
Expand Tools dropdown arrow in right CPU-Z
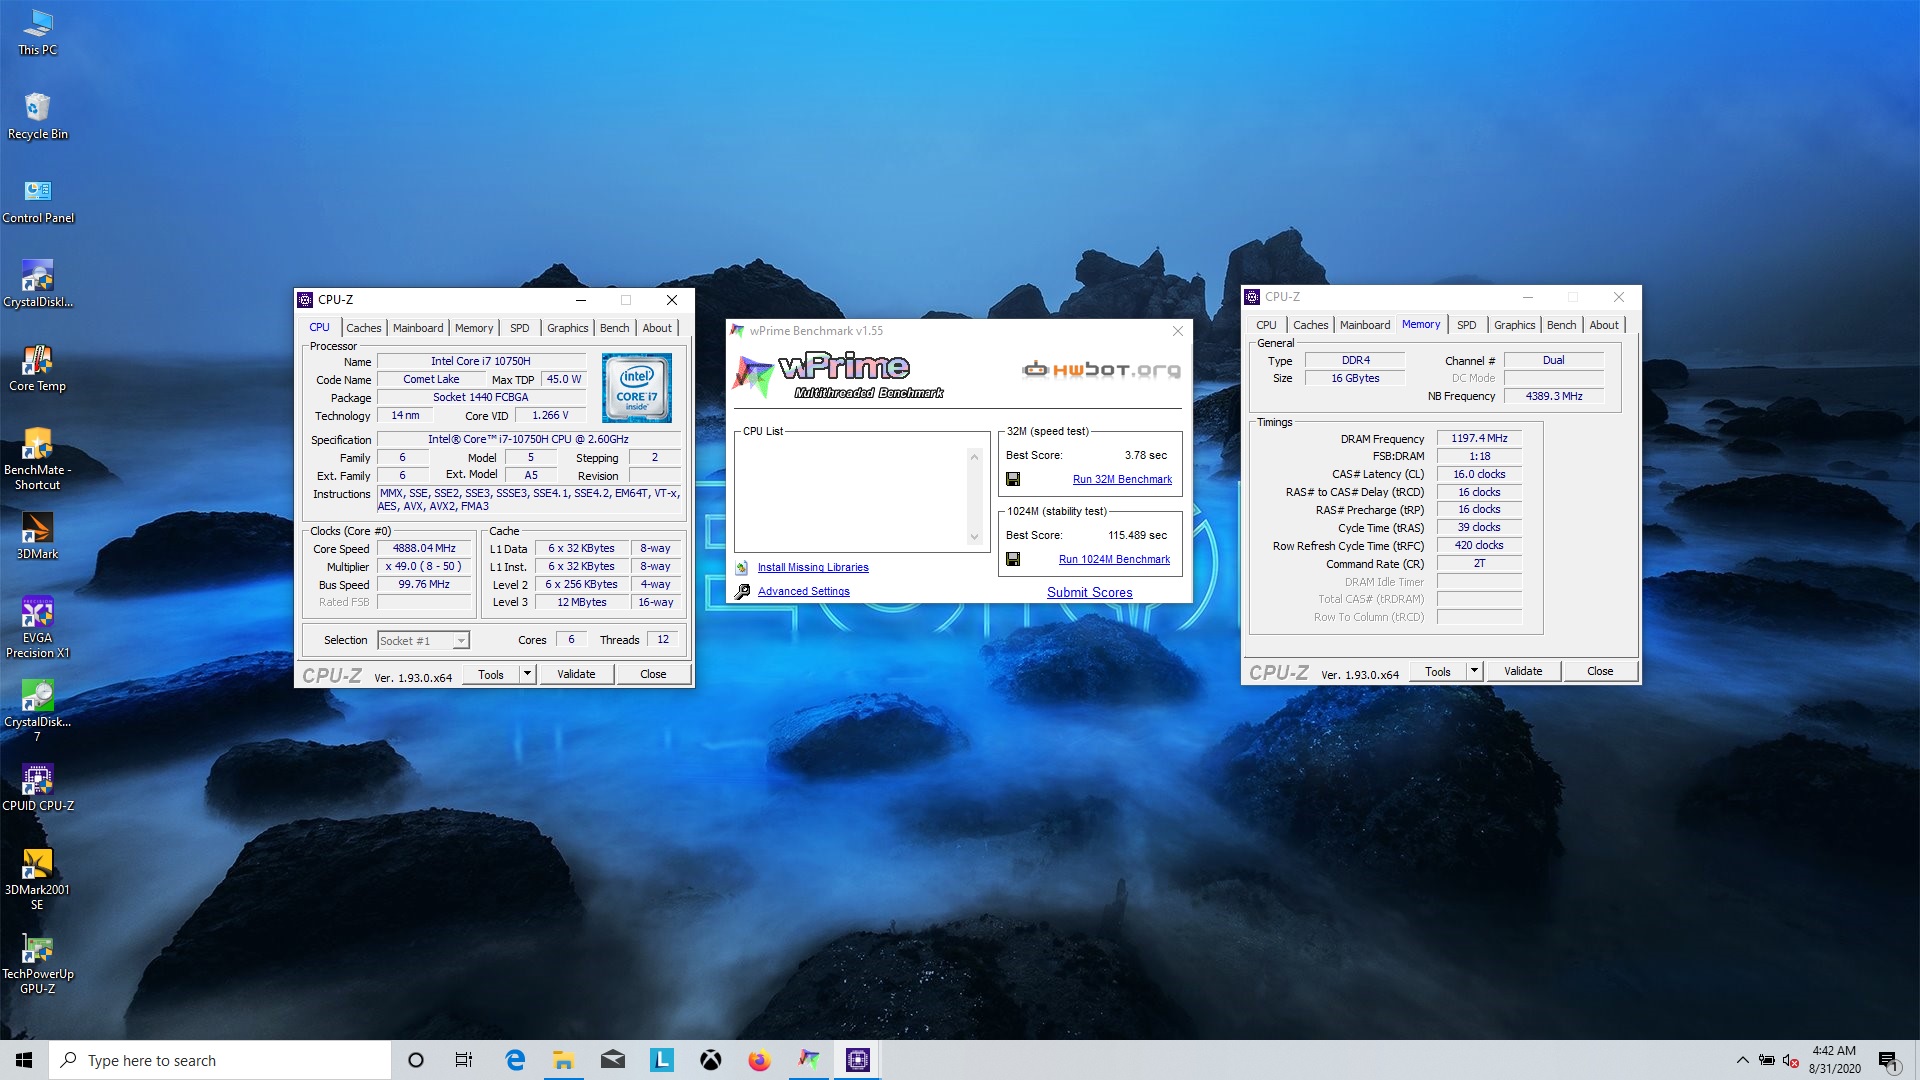1474,671
